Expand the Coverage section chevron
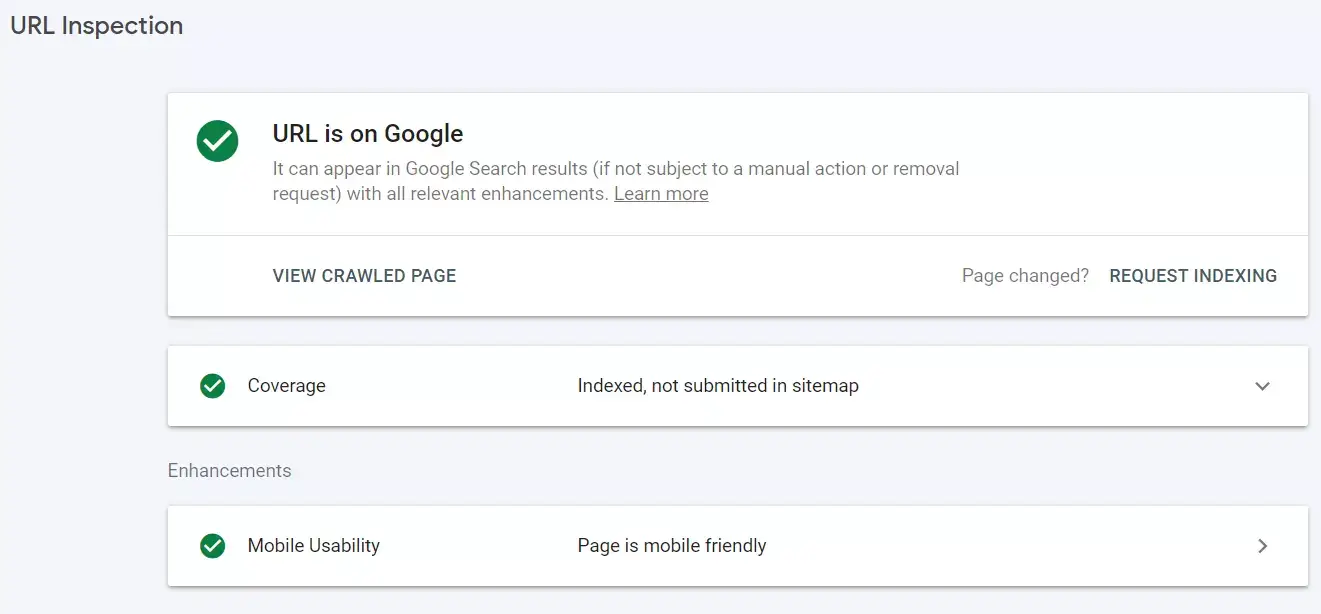The height and width of the screenshot is (614, 1321). 1262,386
